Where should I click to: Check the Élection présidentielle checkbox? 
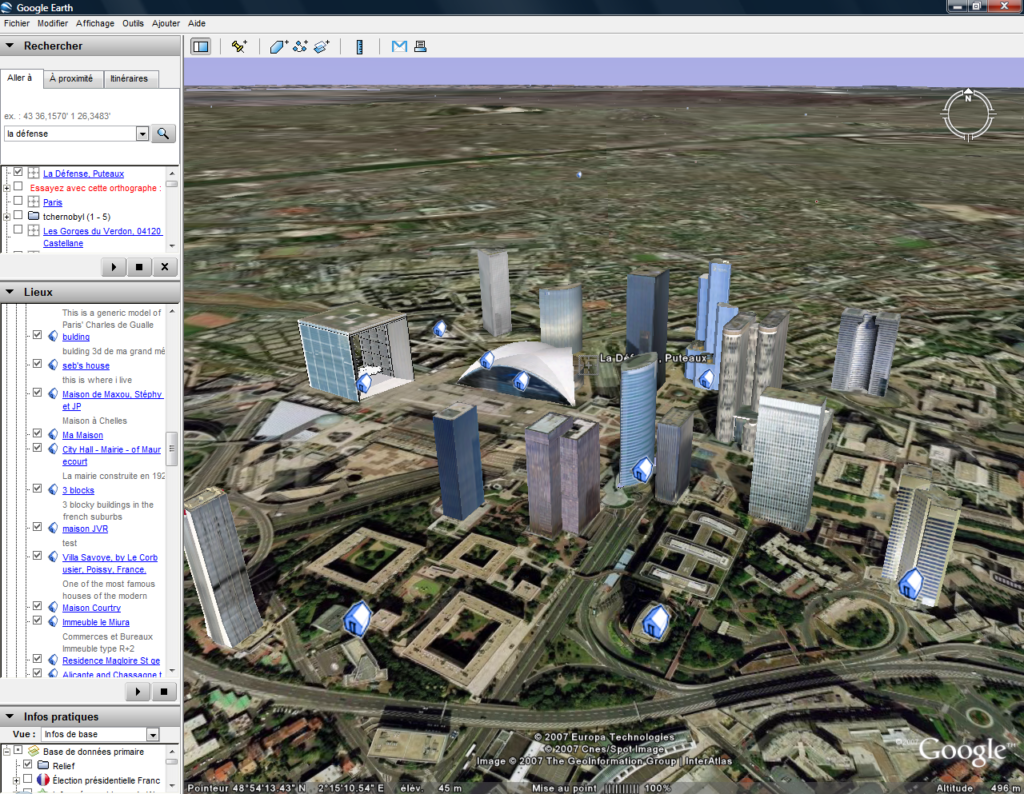coord(27,778)
